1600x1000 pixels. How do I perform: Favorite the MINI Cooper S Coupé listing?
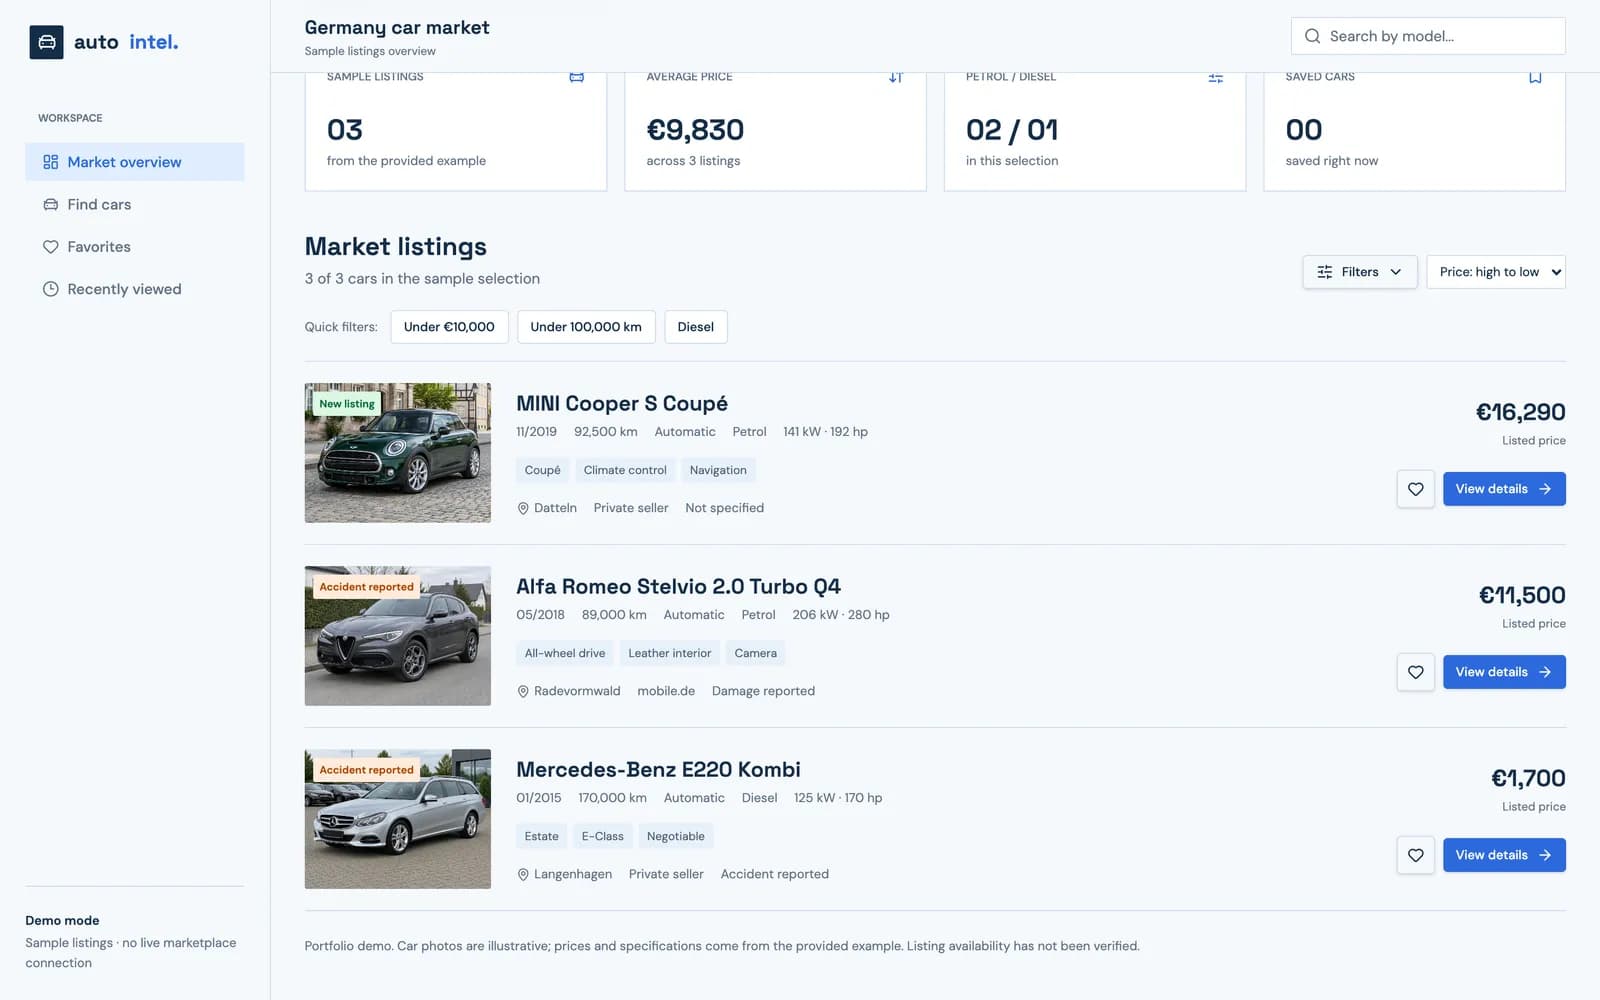click(x=1415, y=489)
